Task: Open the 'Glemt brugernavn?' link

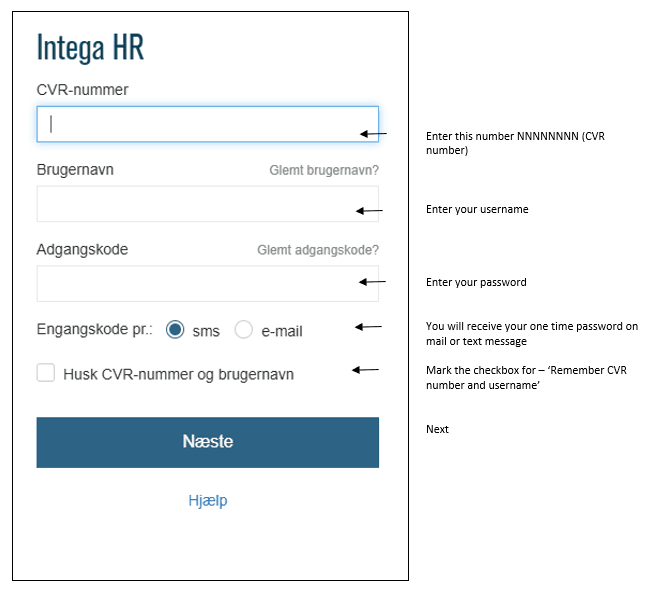Action: pos(324,171)
